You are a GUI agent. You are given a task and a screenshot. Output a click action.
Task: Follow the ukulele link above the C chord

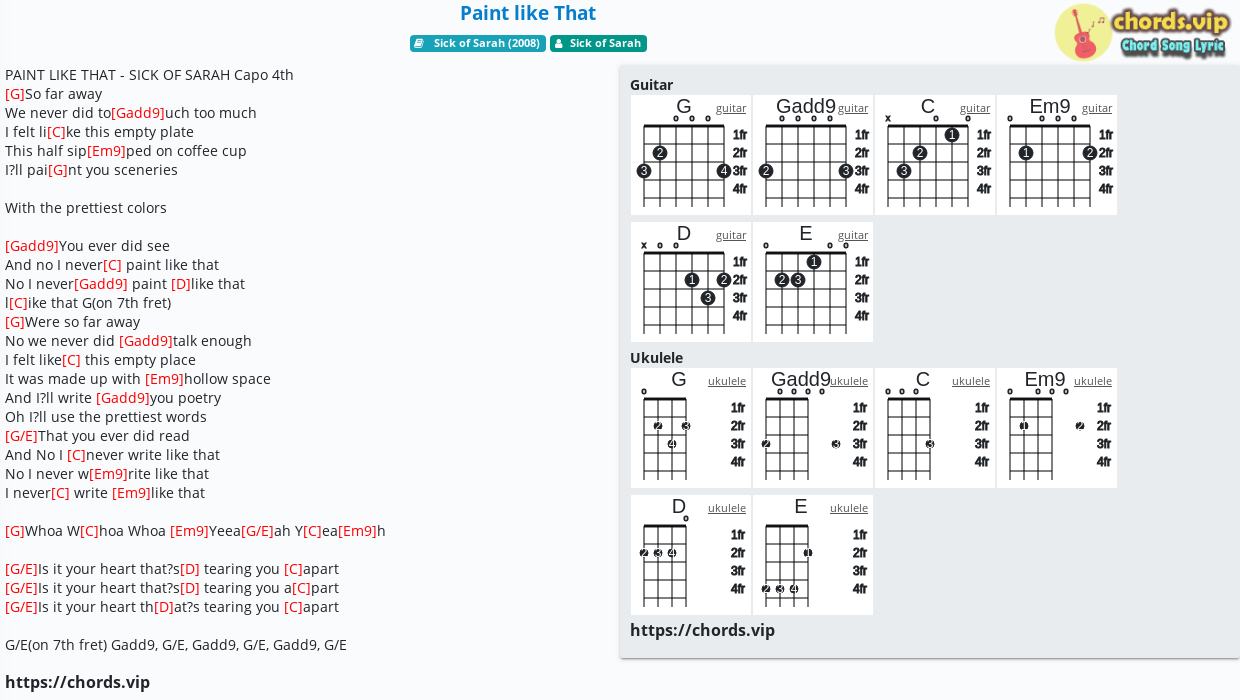click(x=971, y=381)
